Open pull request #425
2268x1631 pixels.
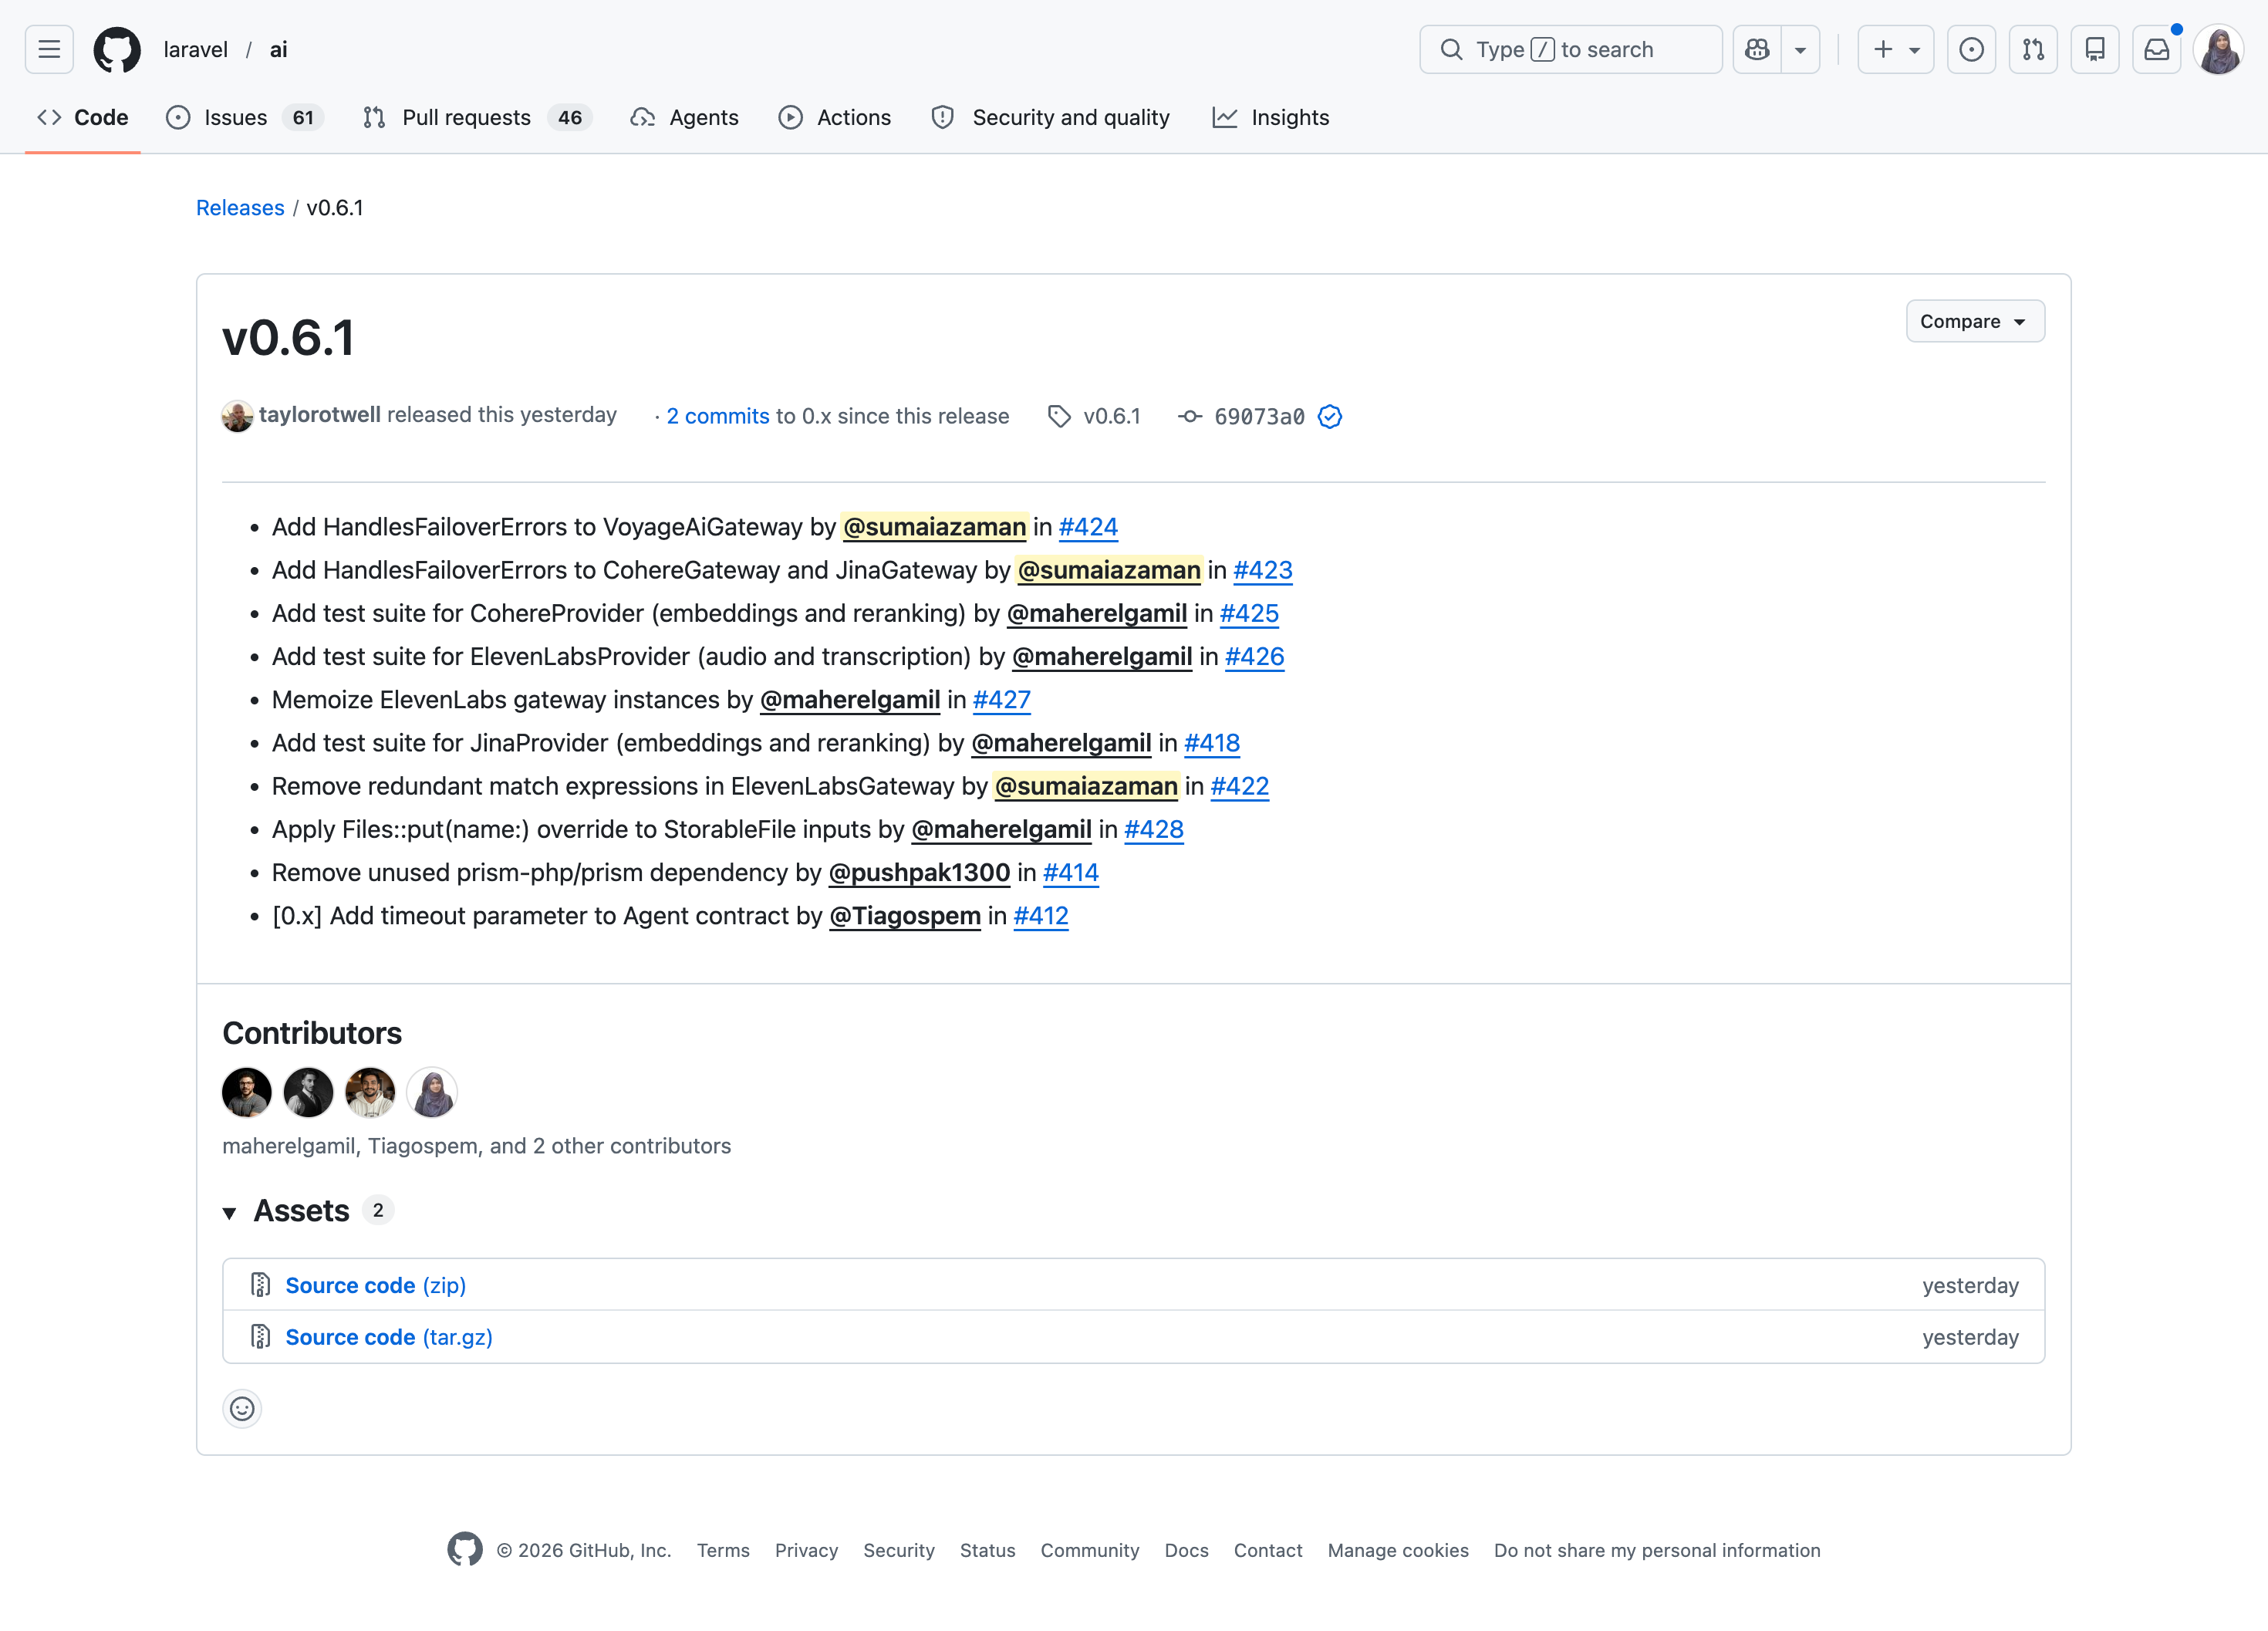pos(1249,613)
